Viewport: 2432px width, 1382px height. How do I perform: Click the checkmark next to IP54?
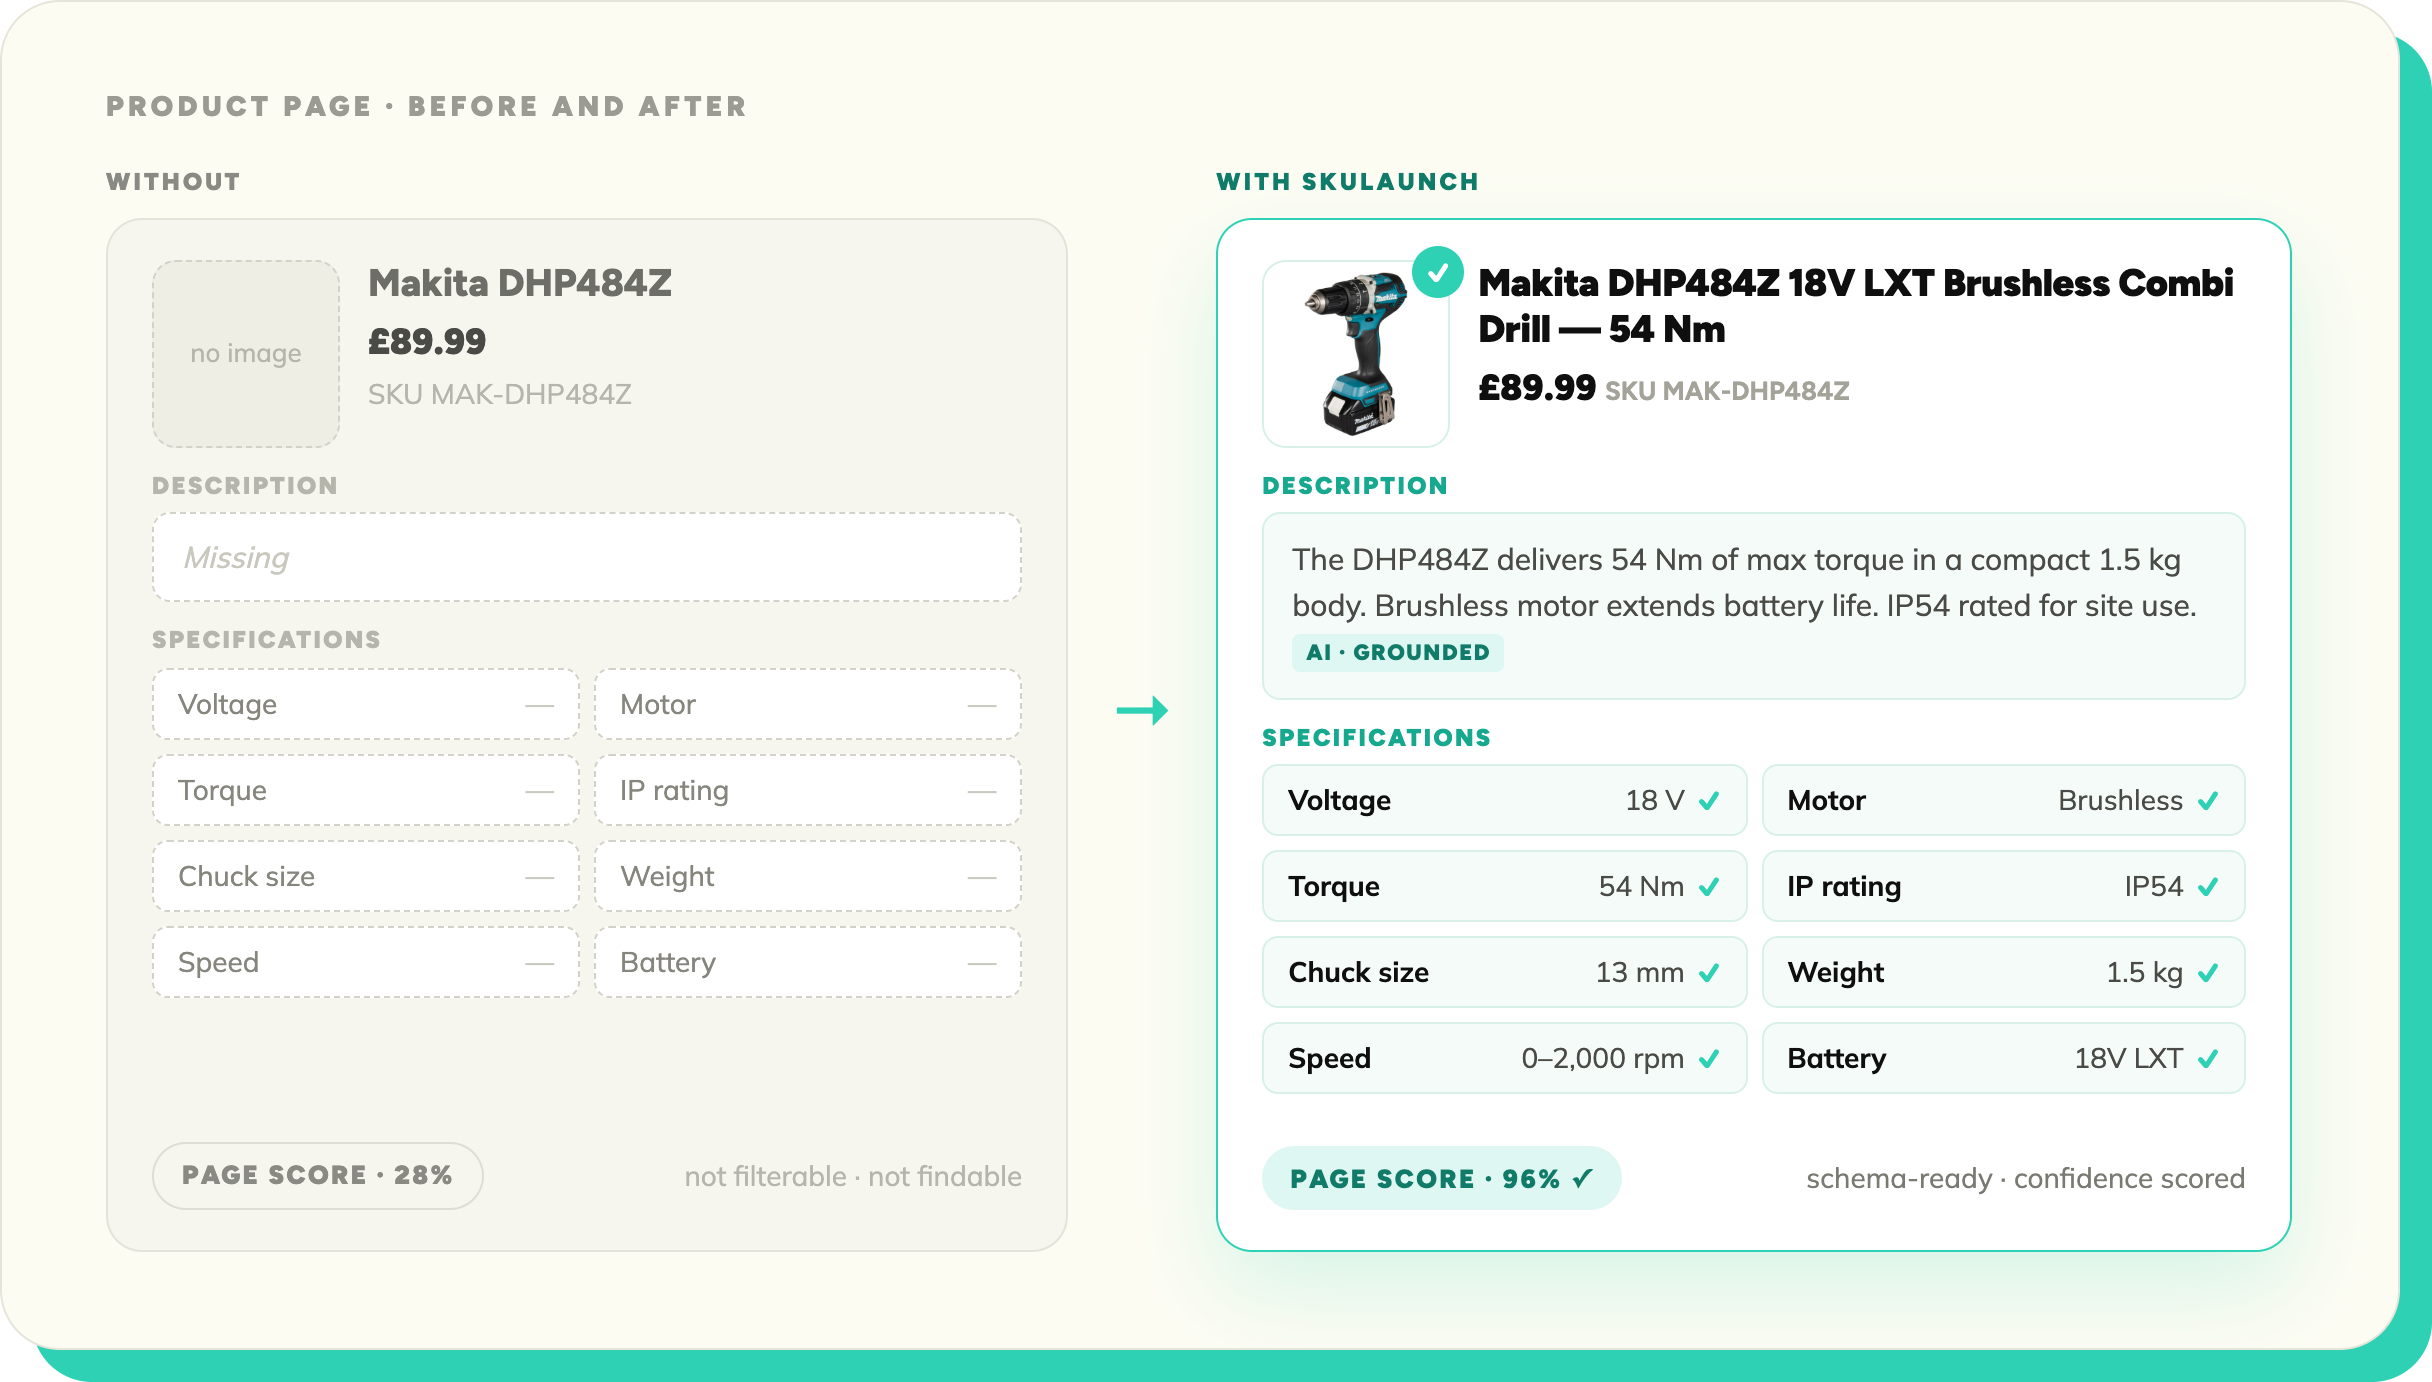click(x=2208, y=887)
